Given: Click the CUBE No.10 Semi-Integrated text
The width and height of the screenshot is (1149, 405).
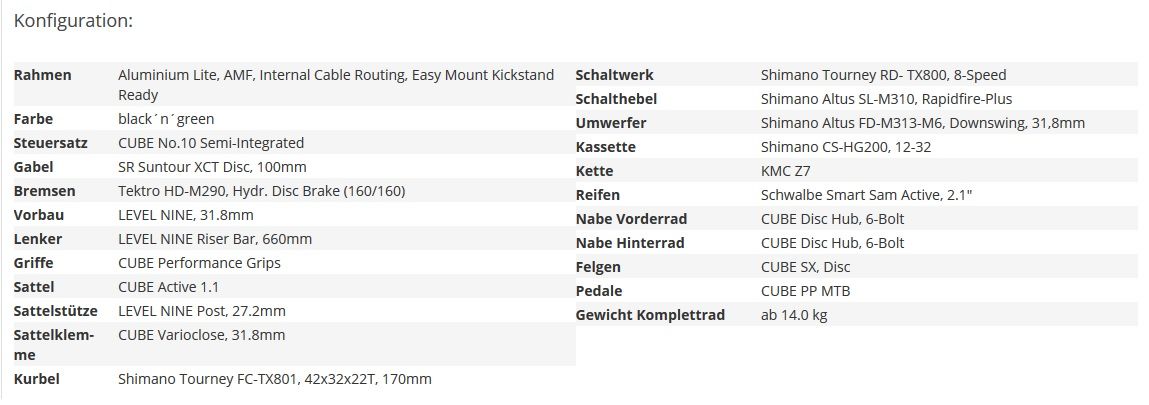Looking at the screenshot, I should [x=211, y=143].
